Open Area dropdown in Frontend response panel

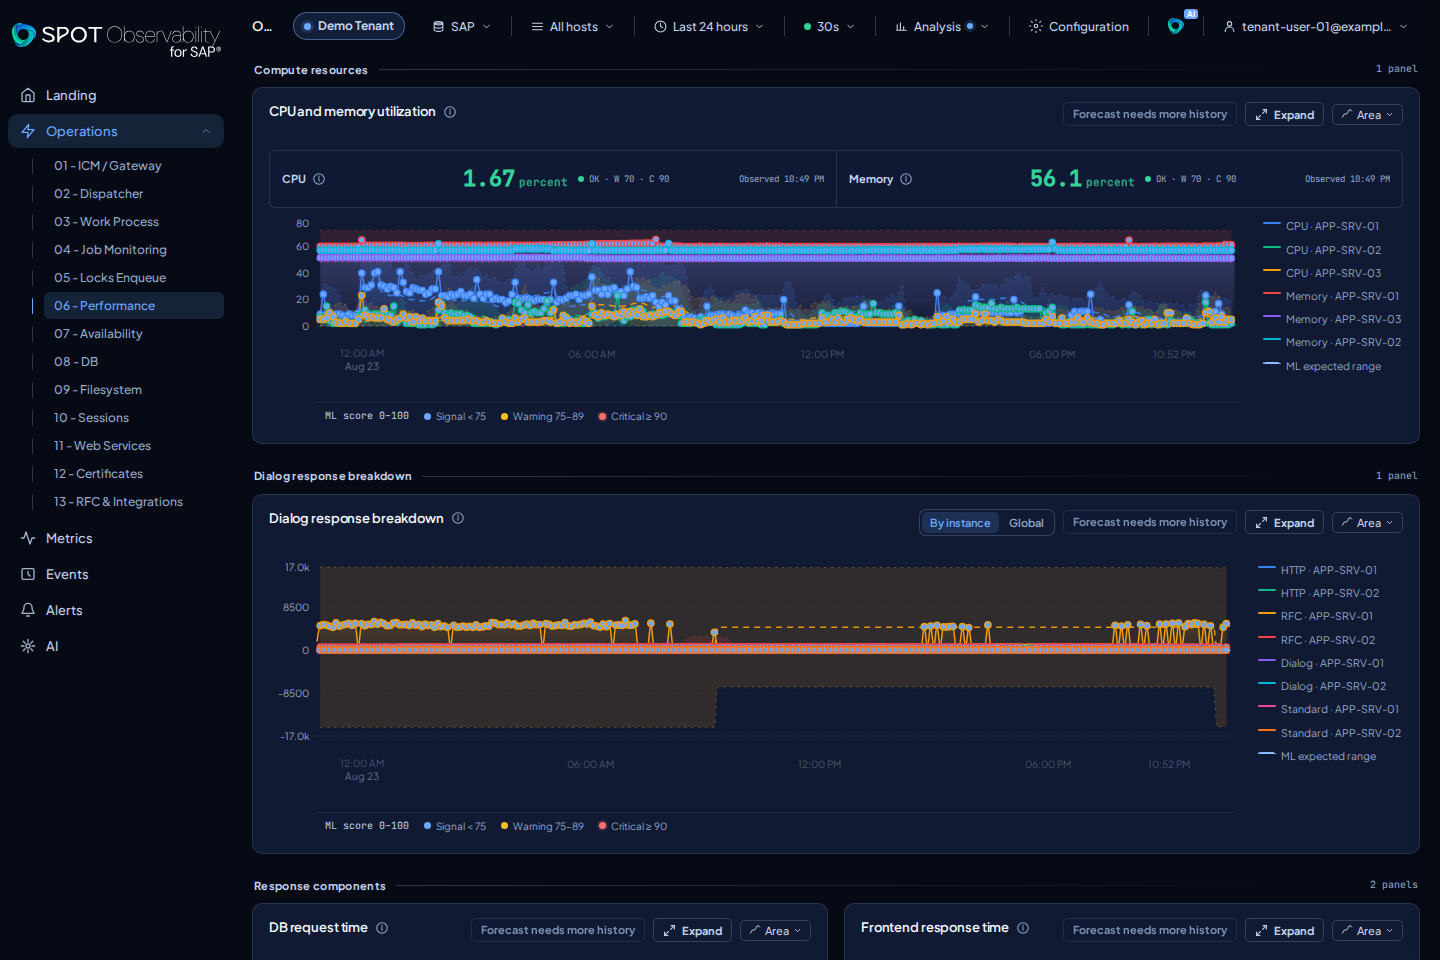(x=1367, y=931)
